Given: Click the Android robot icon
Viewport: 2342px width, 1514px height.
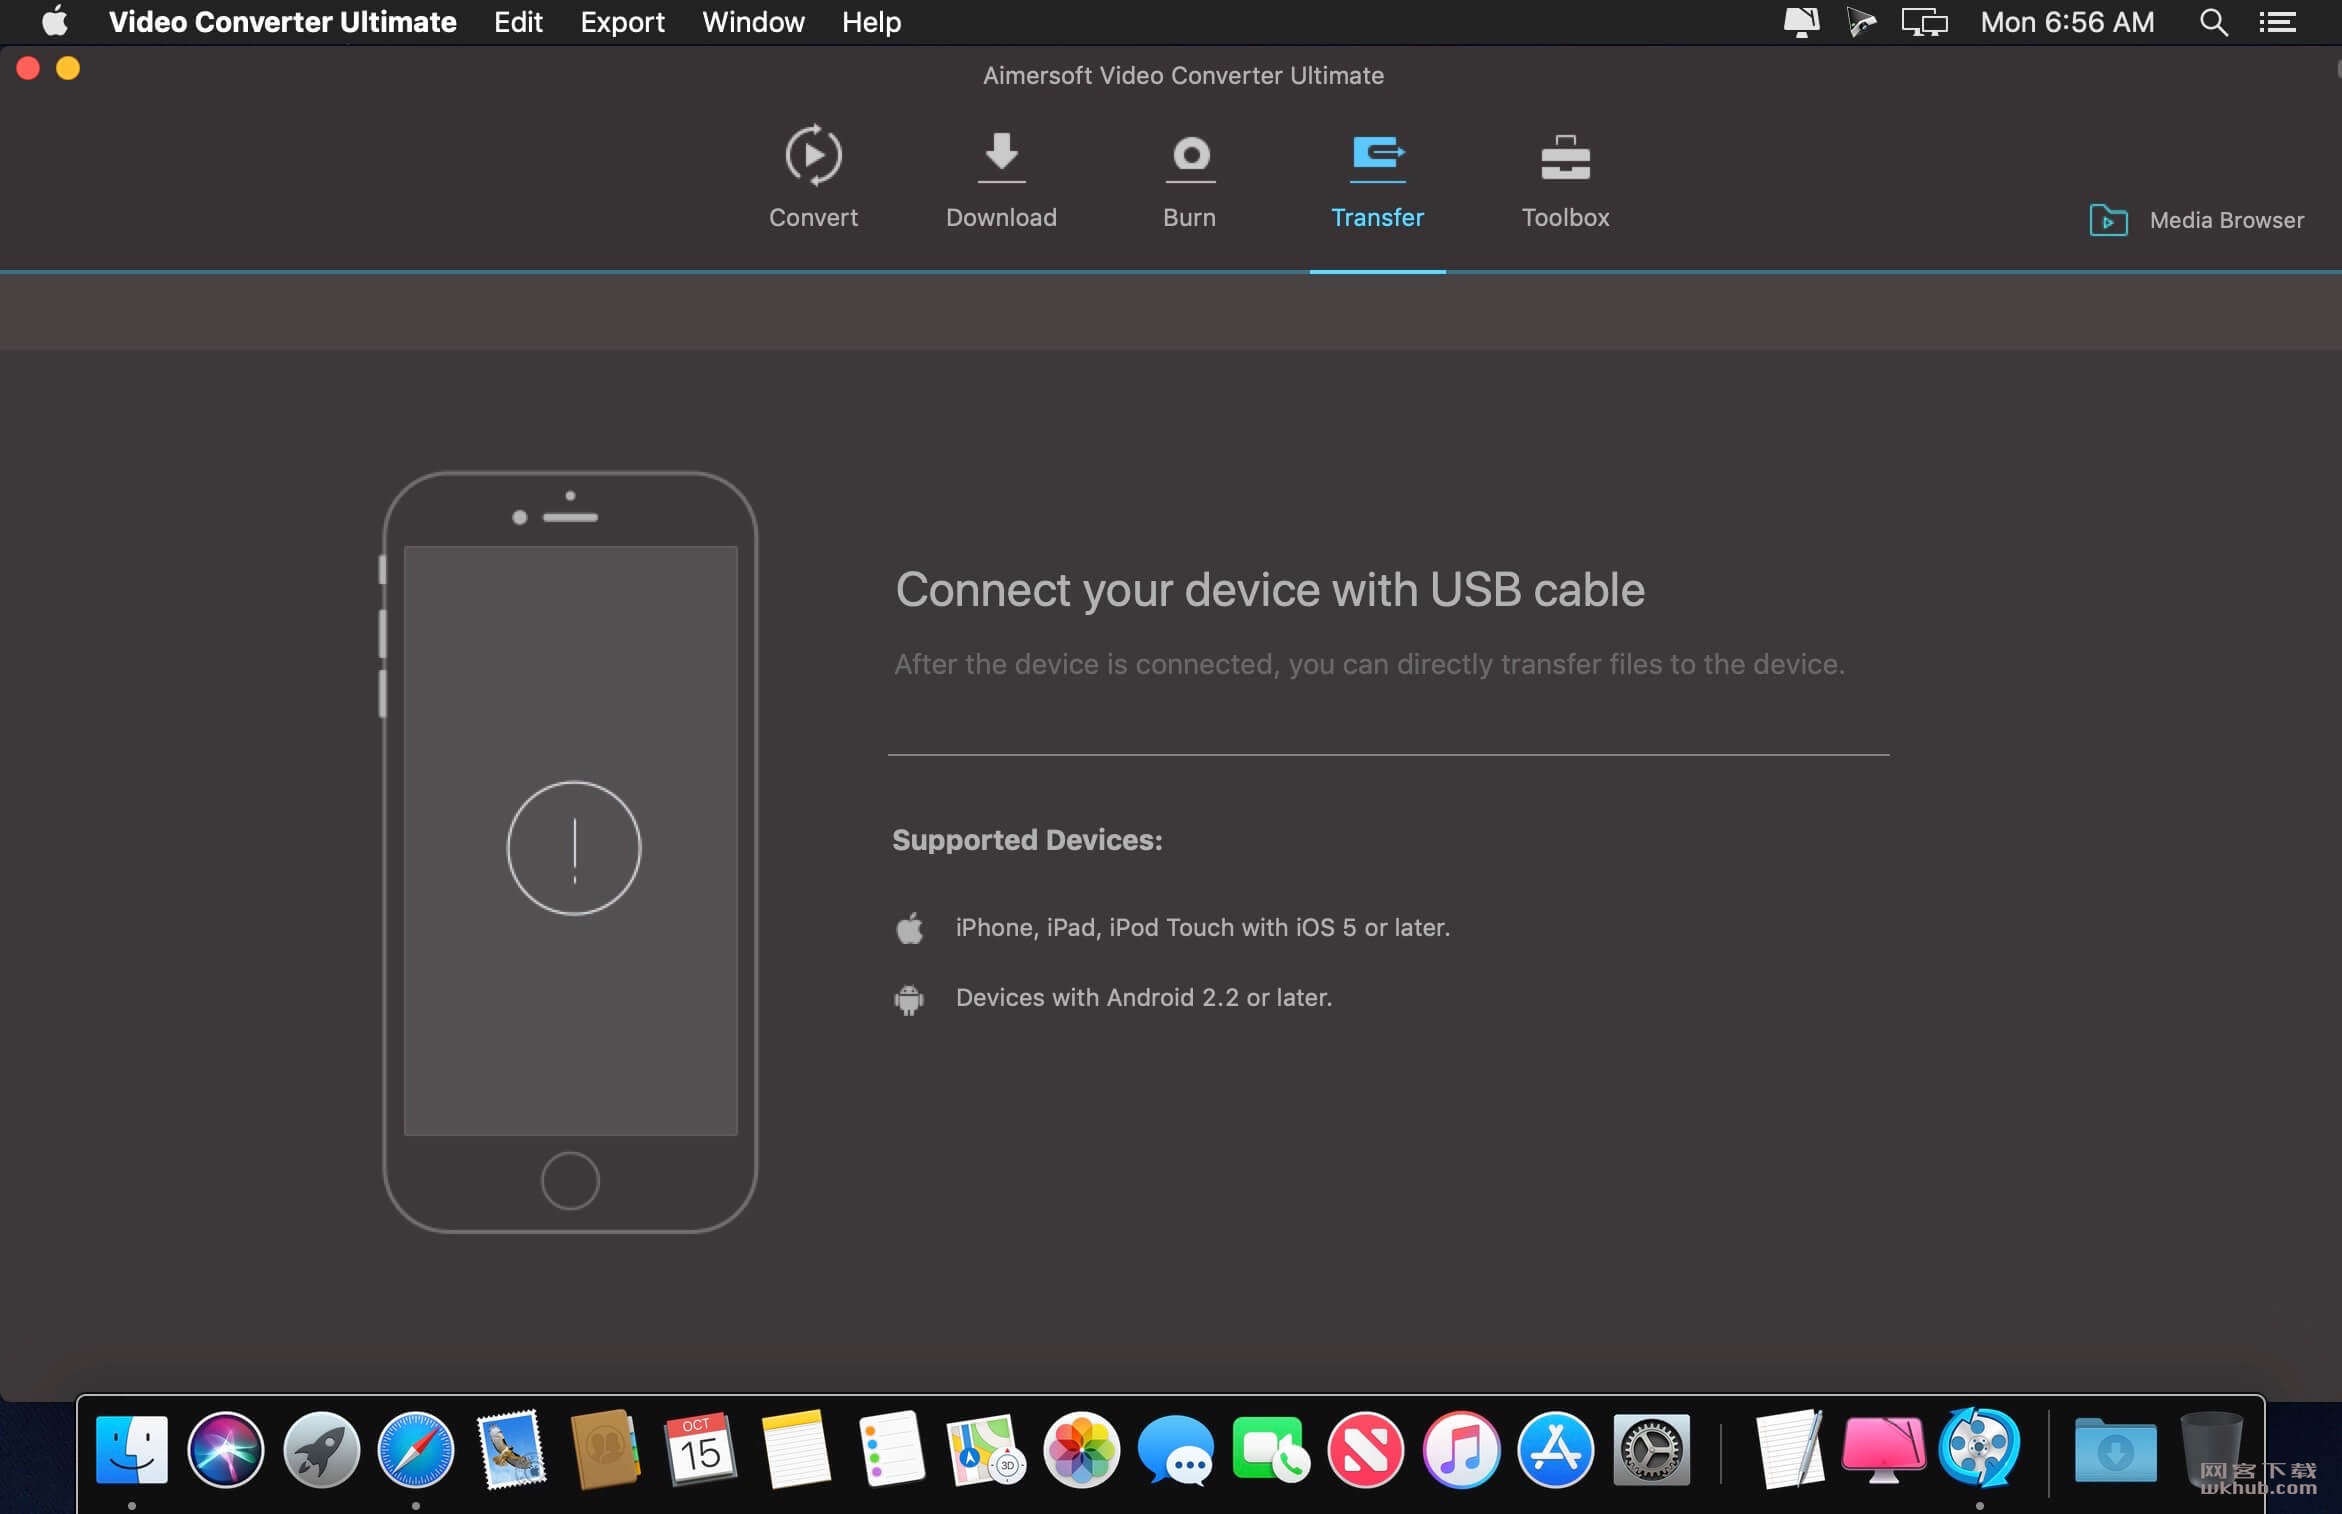Looking at the screenshot, I should 909,999.
